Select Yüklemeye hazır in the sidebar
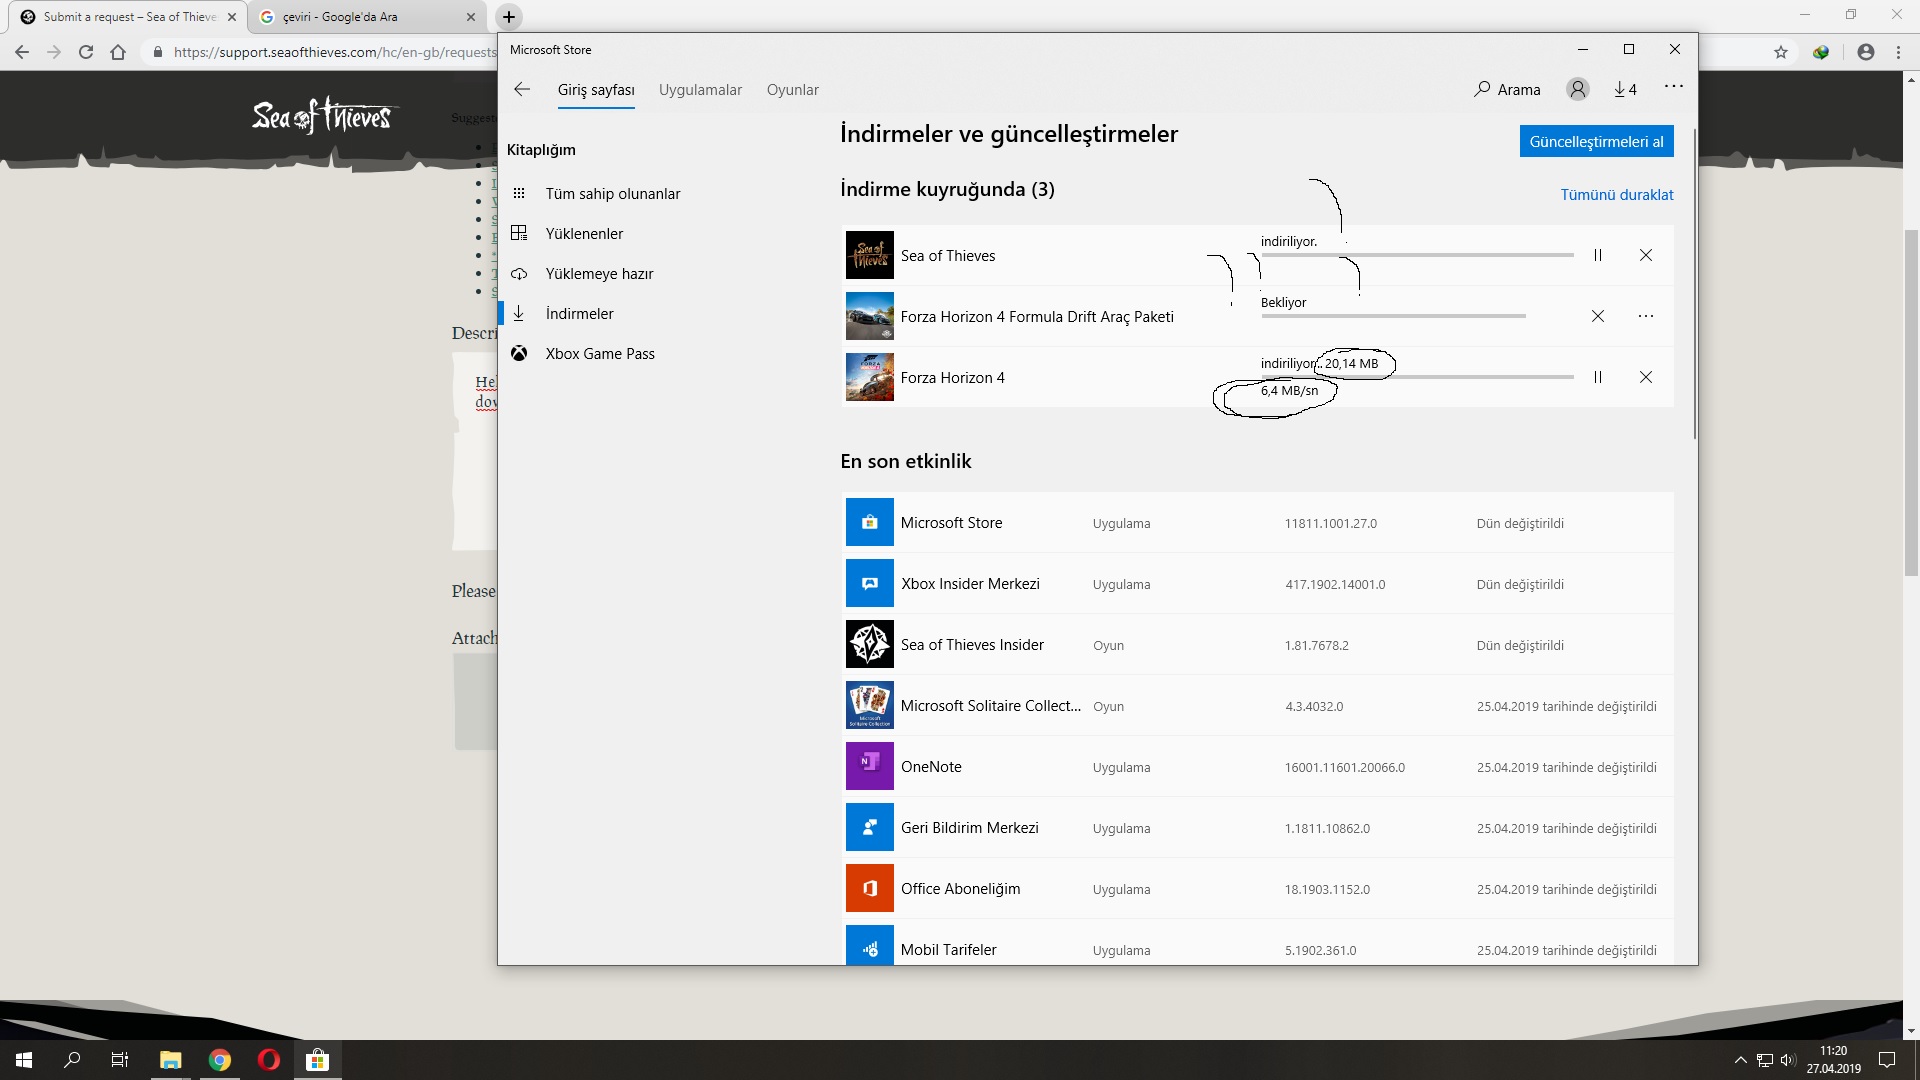The image size is (1920, 1080). (599, 274)
